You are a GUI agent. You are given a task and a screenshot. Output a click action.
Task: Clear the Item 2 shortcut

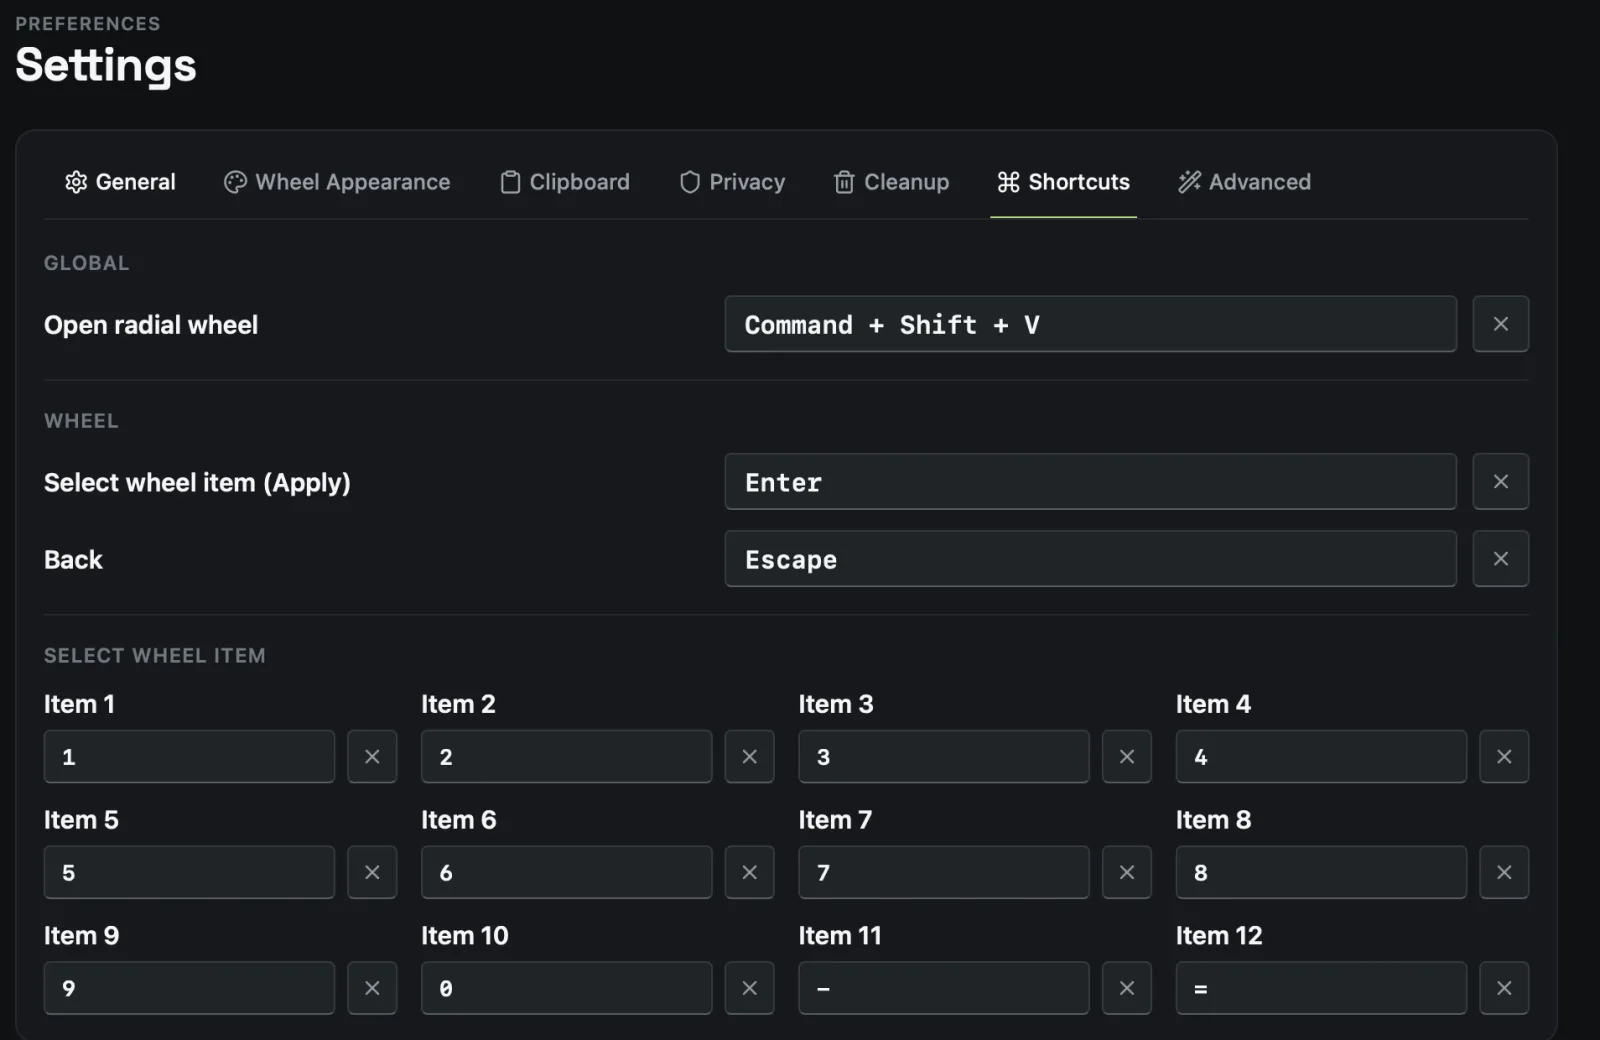(749, 757)
